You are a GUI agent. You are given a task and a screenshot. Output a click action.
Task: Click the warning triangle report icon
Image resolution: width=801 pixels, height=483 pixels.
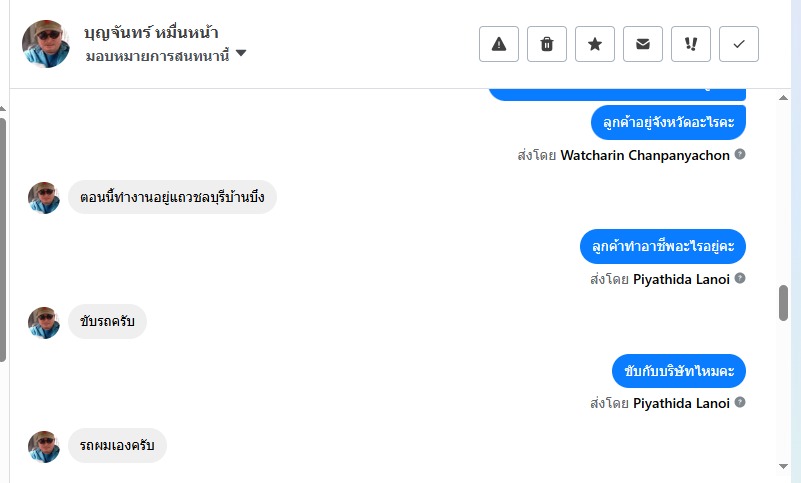tap(499, 44)
